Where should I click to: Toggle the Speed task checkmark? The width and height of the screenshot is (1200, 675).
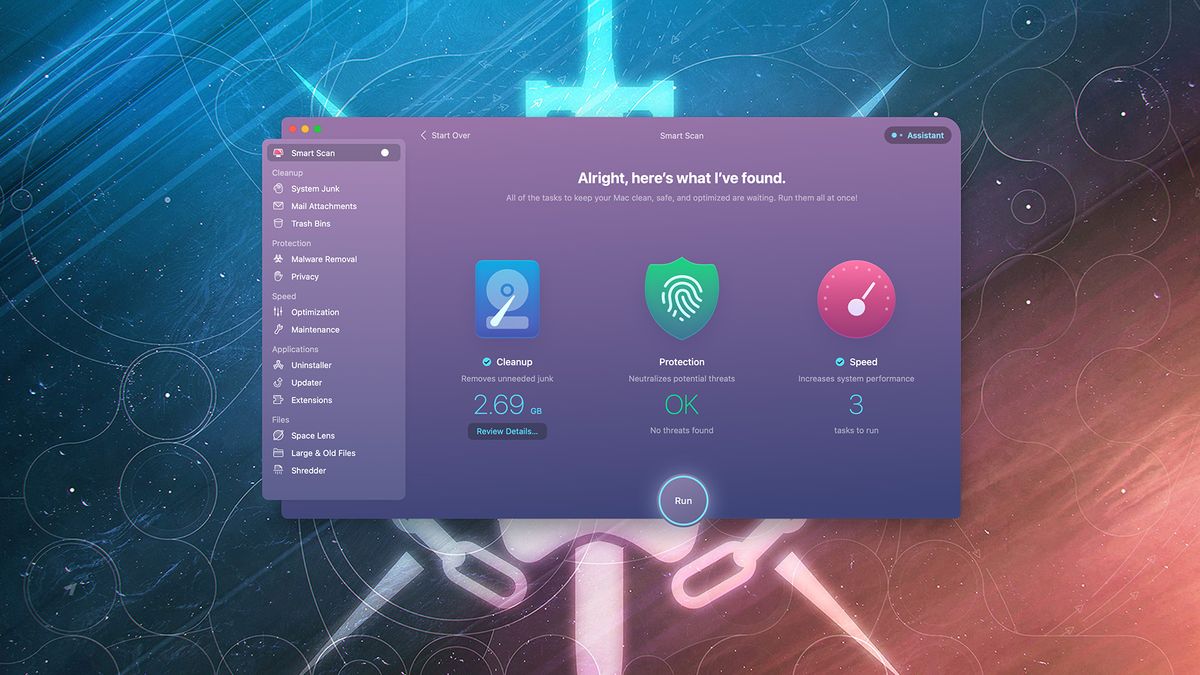click(838, 362)
